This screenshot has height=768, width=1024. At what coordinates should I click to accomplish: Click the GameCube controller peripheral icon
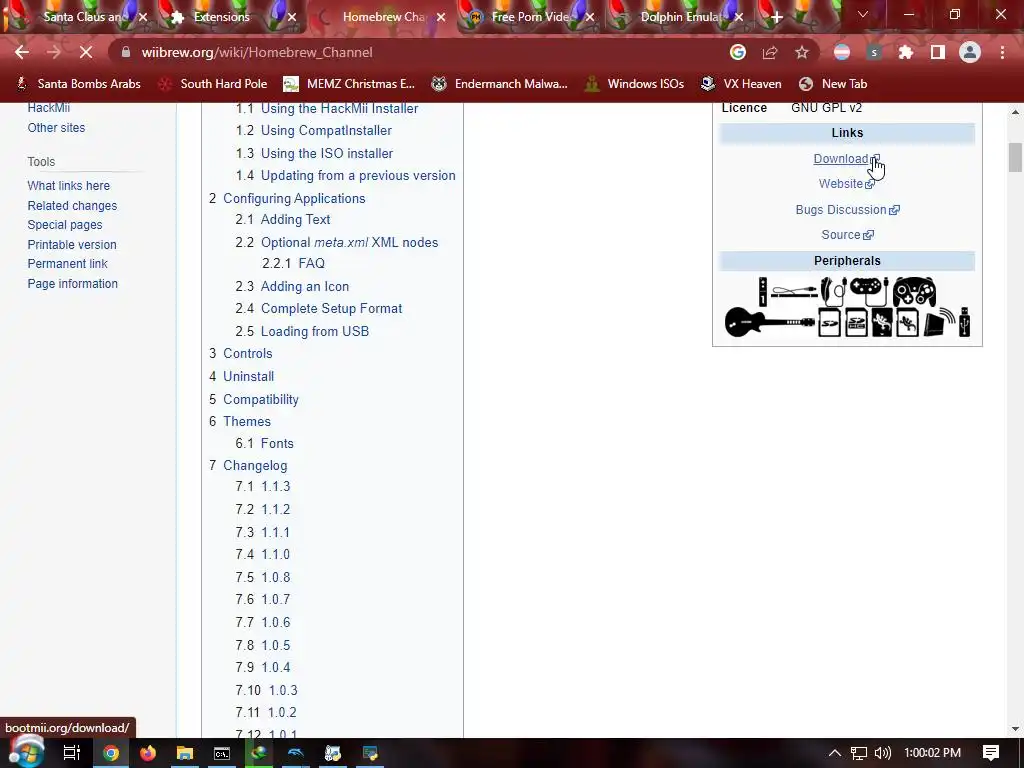click(914, 291)
